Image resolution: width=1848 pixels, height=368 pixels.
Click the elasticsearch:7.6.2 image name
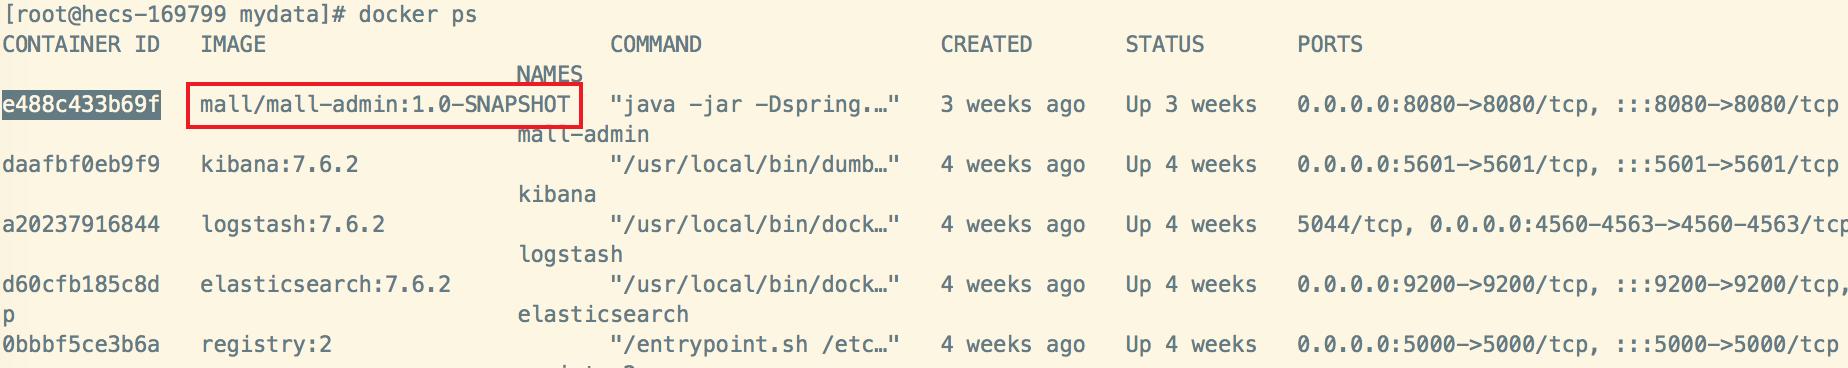326,285
